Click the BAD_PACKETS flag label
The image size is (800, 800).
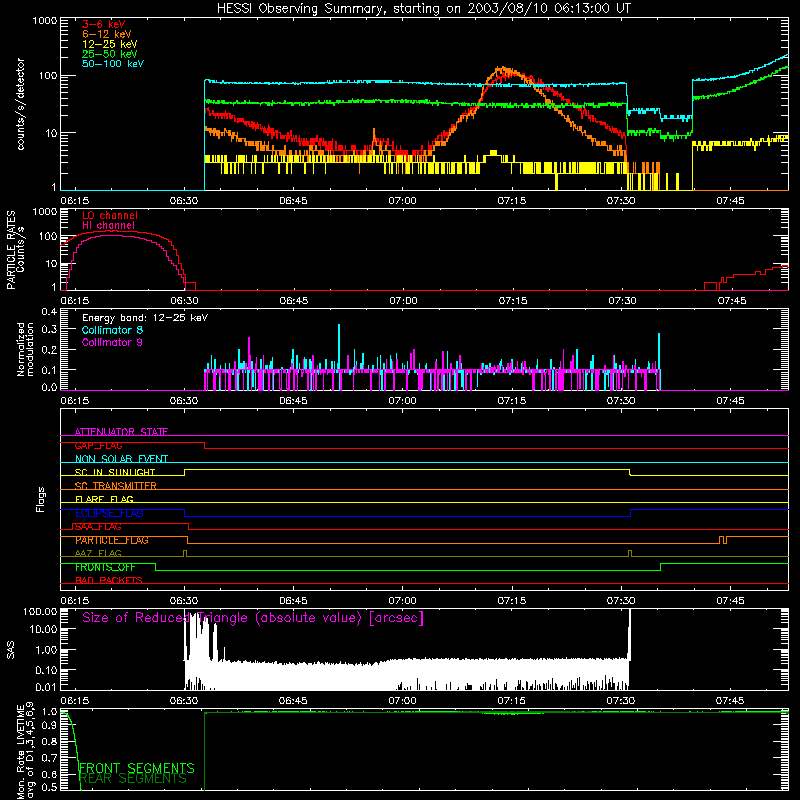pos(109,581)
